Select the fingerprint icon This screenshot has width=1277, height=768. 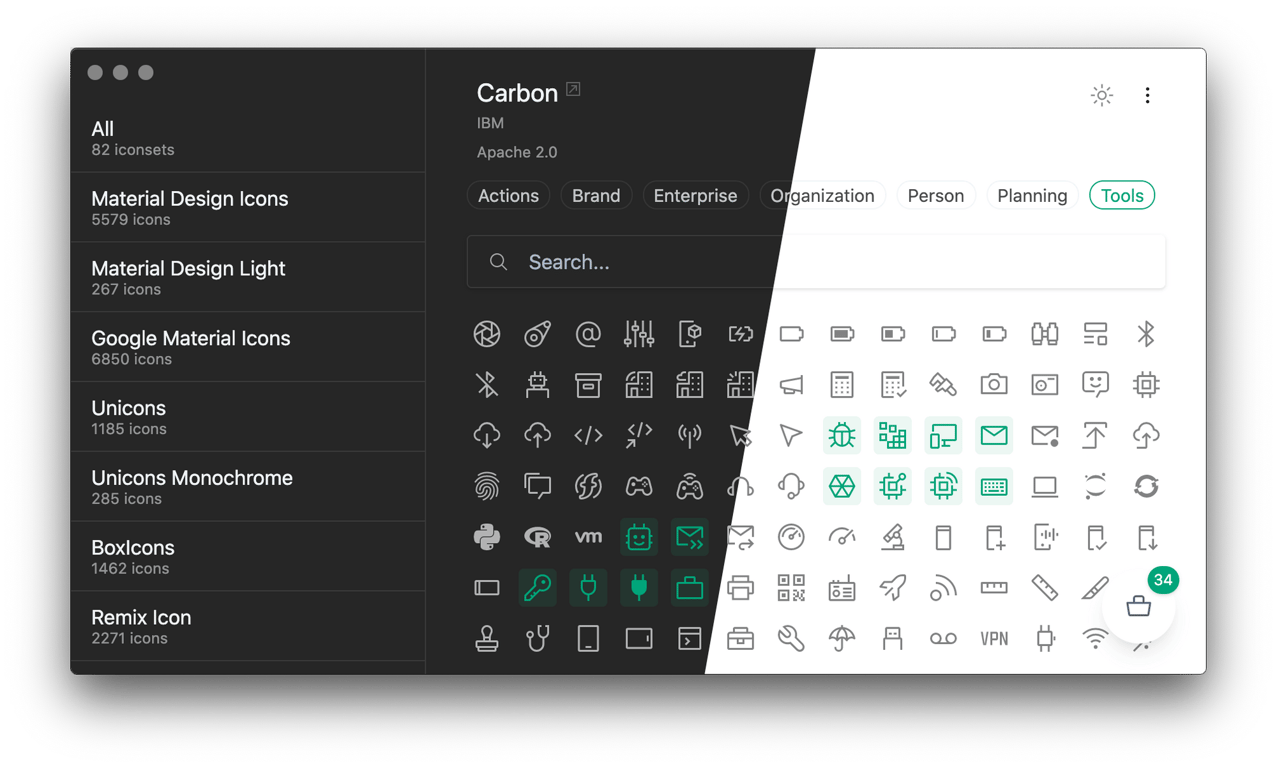point(487,486)
